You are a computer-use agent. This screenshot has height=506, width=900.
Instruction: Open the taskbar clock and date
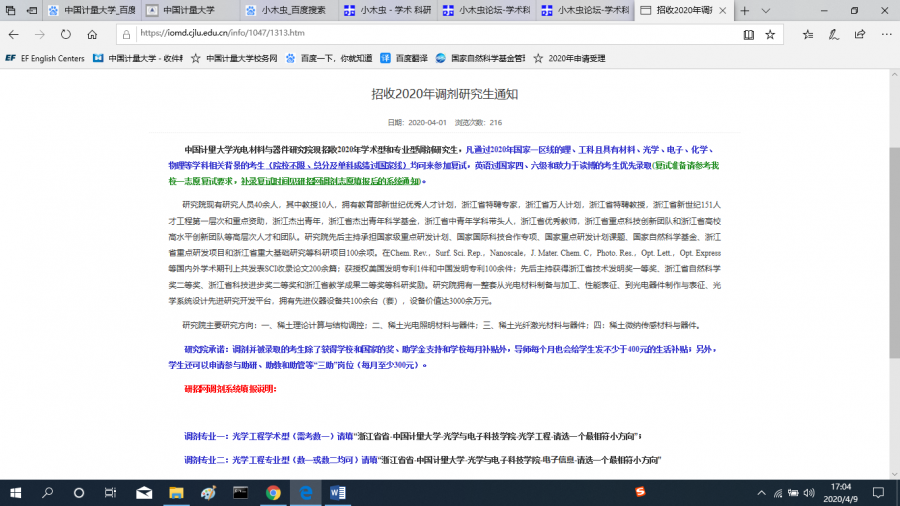844,492
